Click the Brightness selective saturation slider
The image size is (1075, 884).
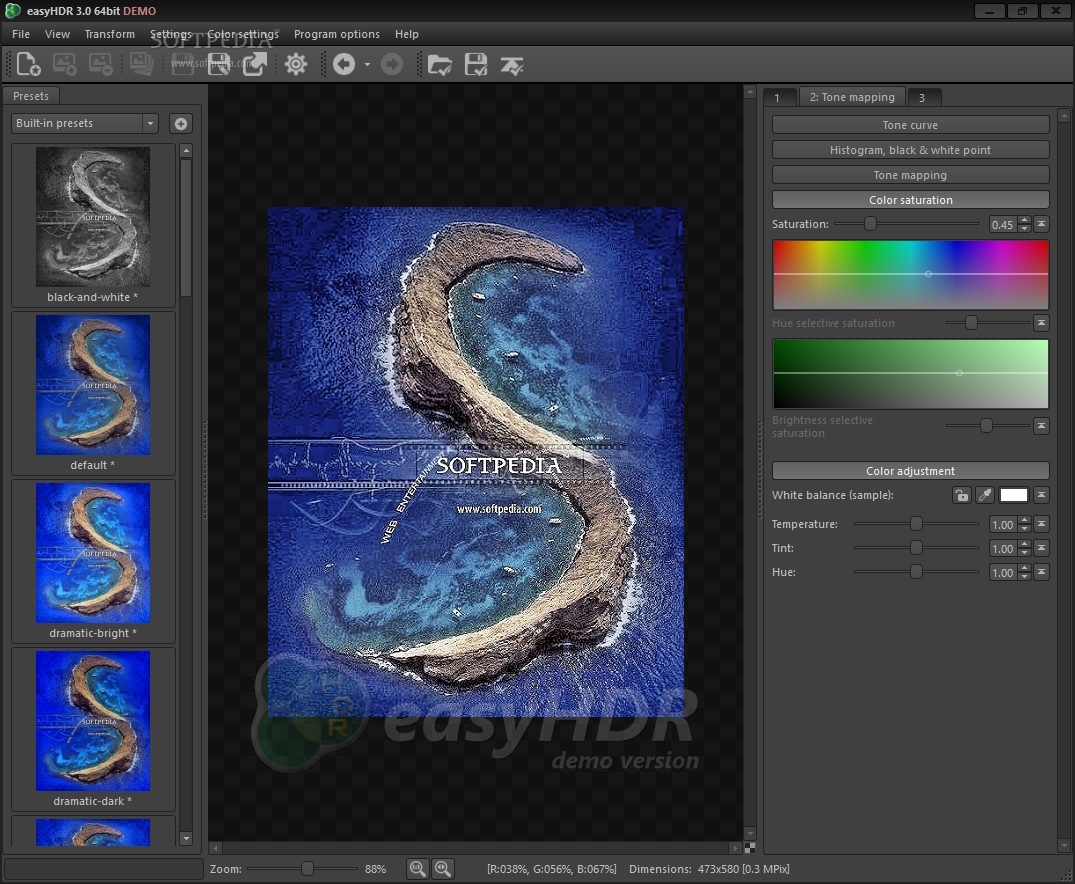(x=986, y=426)
